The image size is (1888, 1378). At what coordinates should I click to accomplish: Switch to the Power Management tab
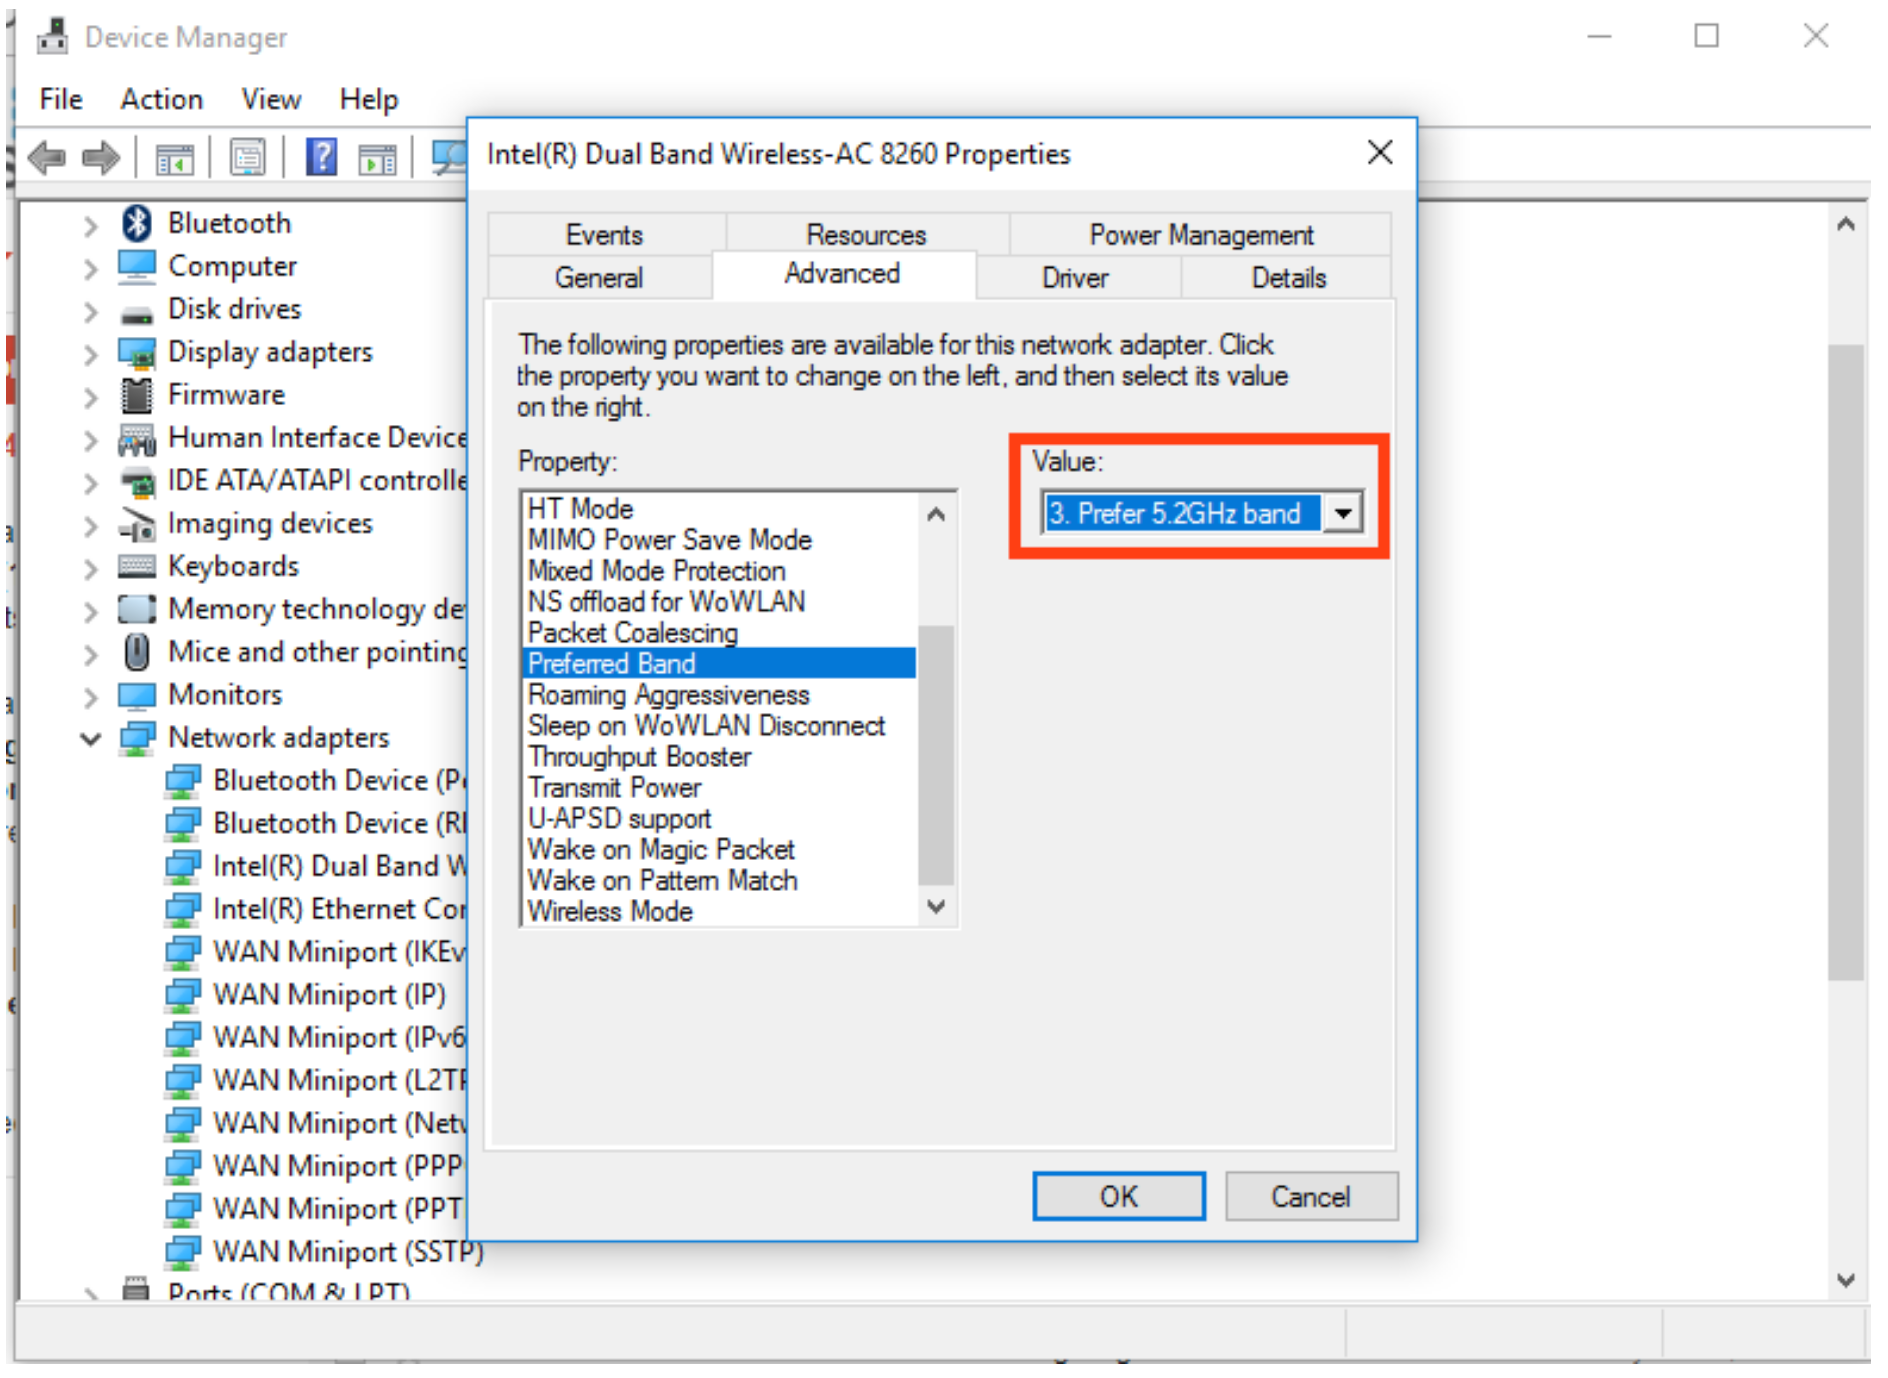pos(1201,234)
